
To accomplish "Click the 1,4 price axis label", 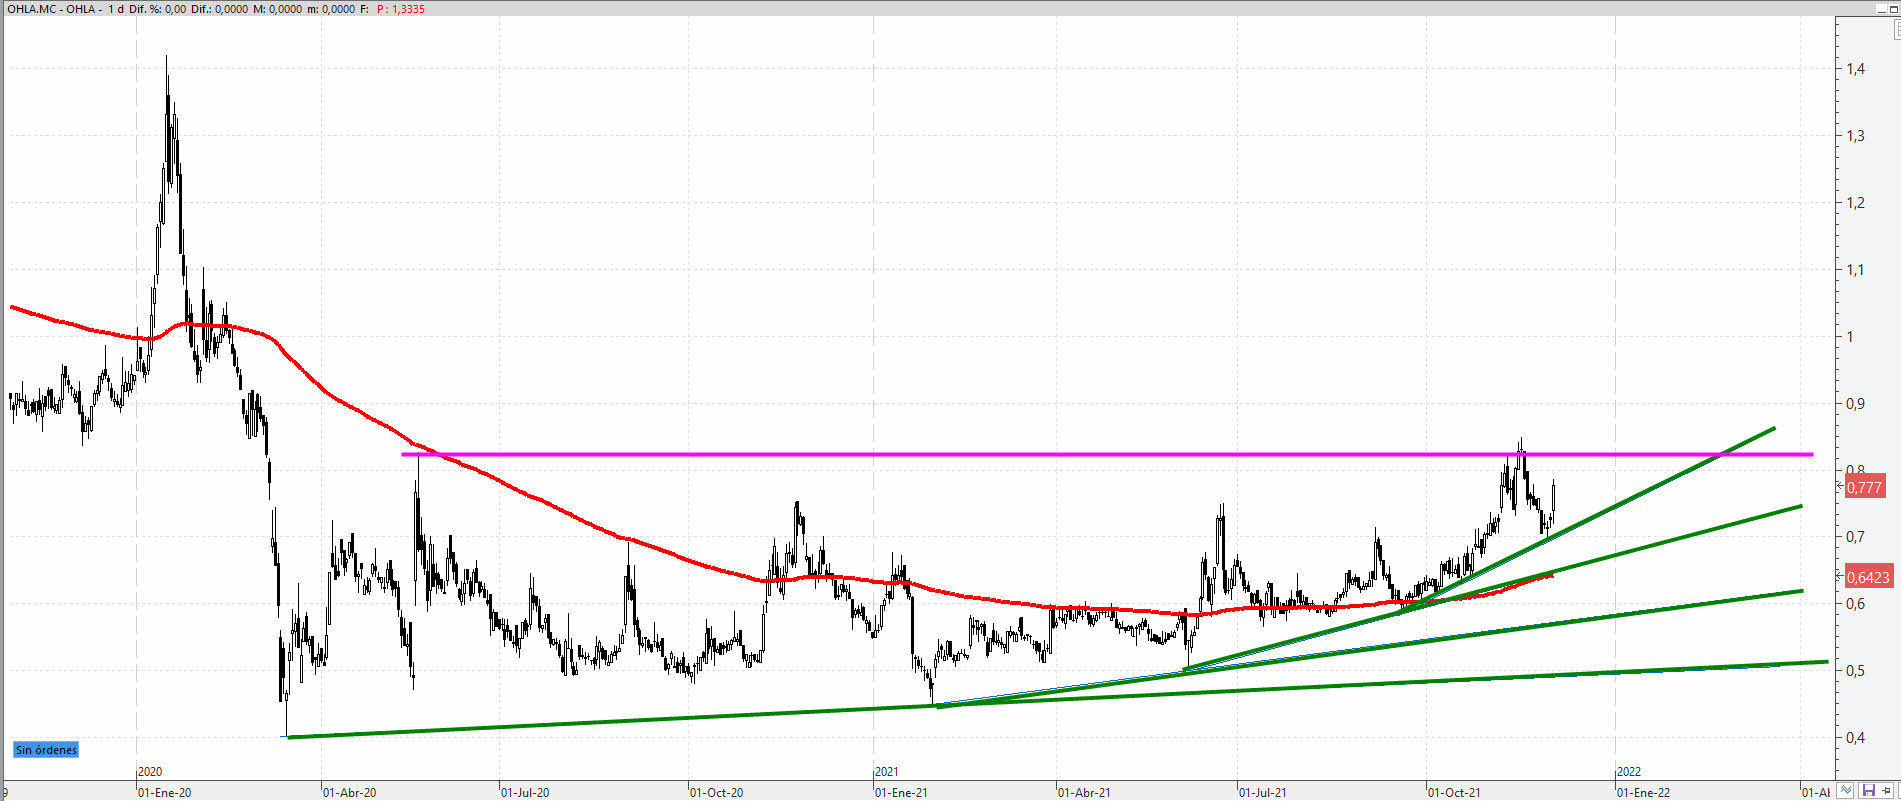I will [x=1855, y=69].
